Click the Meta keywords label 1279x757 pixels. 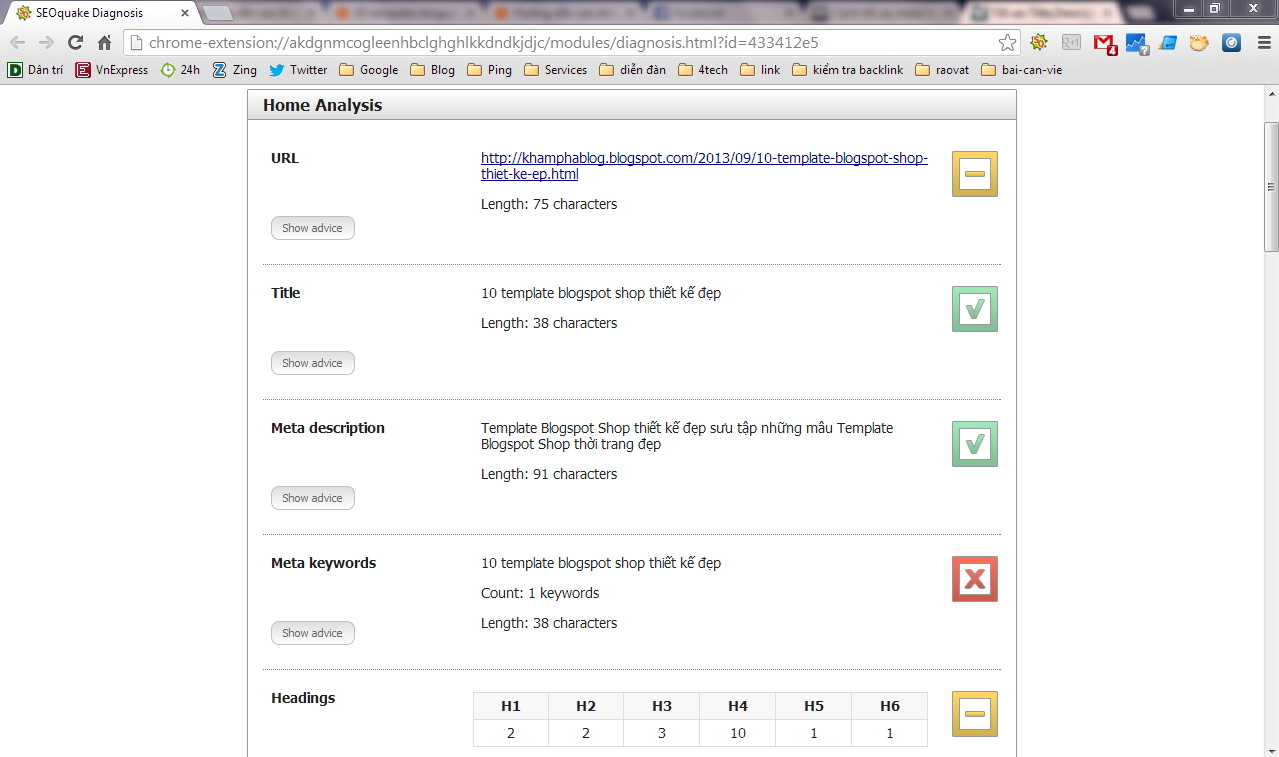(x=323, y=563)
